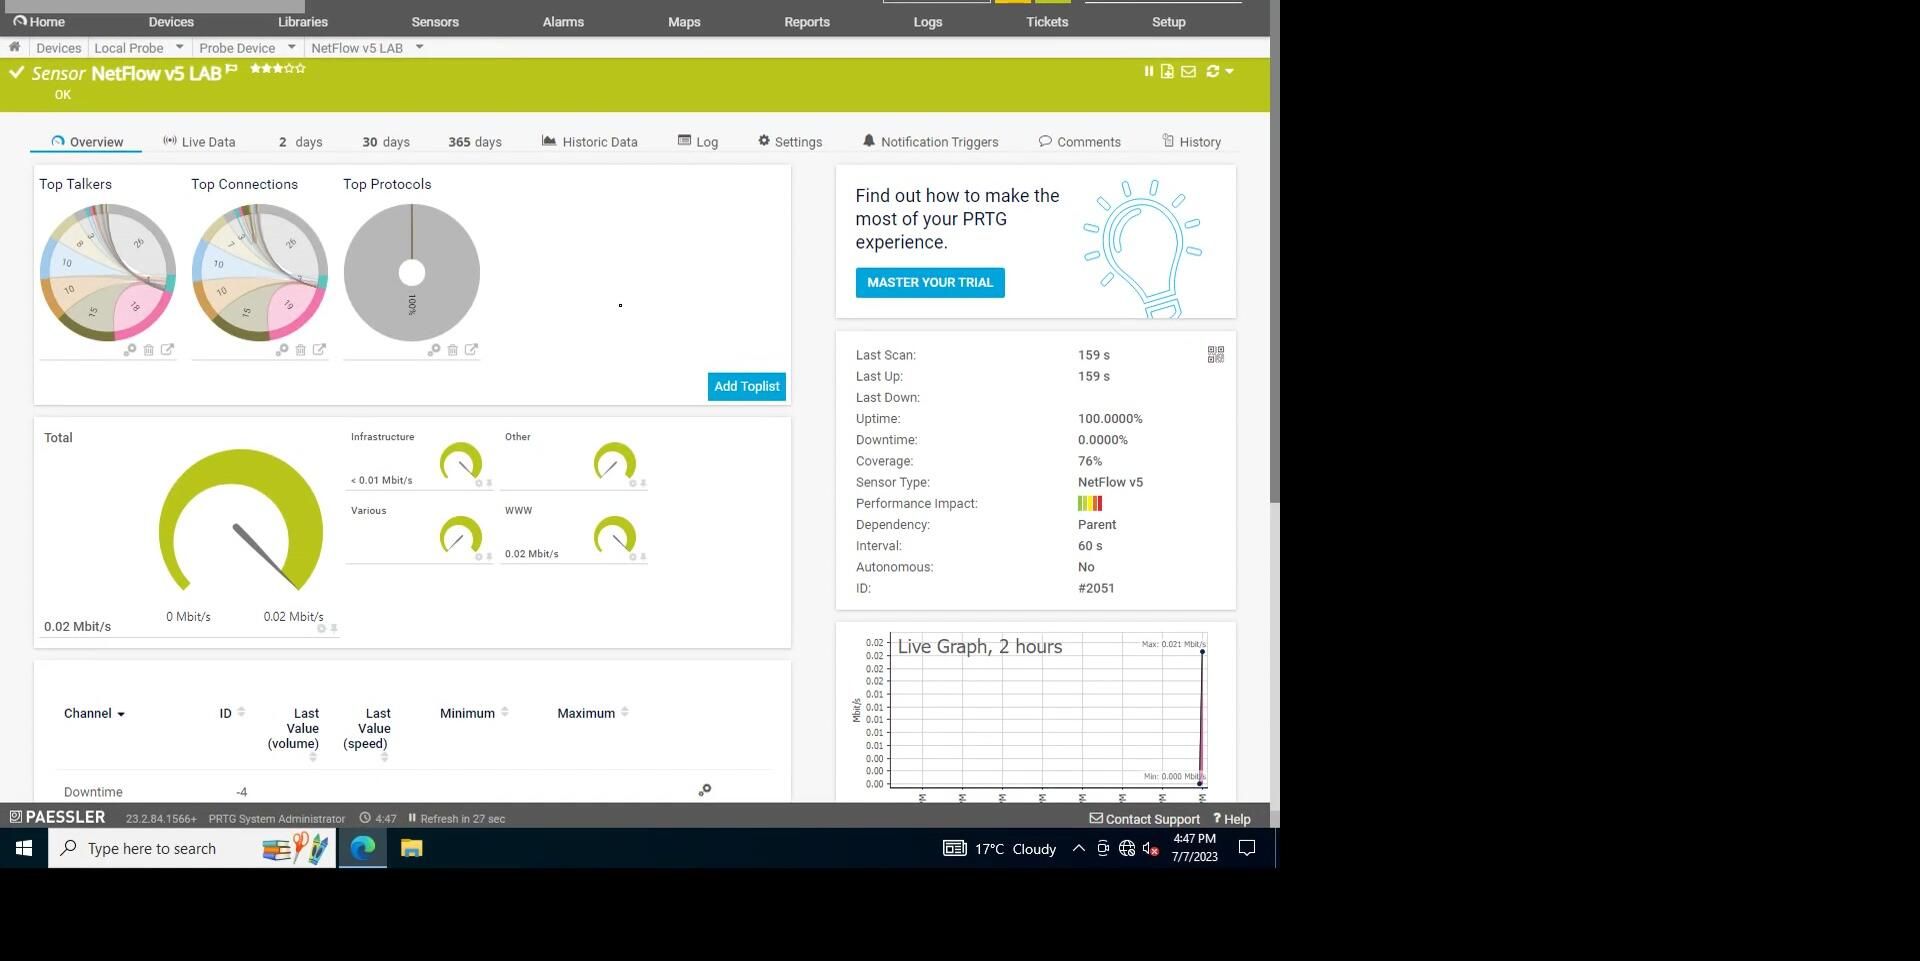Click the home breadcrumb icon
Viewport: 1920px width, 961px height.
pyautogui.click(x=14, y=47)
